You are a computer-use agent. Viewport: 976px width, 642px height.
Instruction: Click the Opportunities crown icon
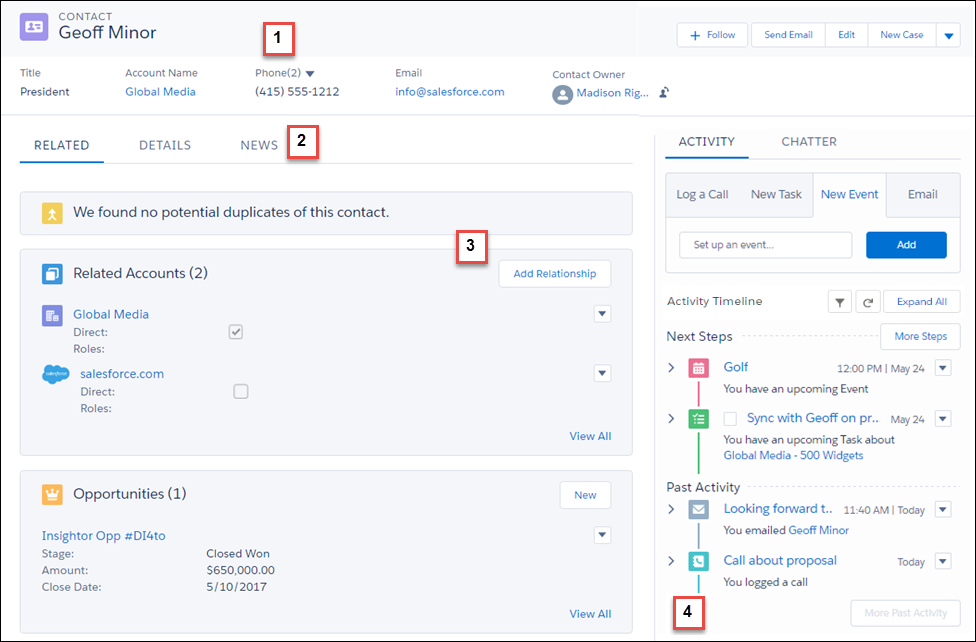click(x=52, y=494)
